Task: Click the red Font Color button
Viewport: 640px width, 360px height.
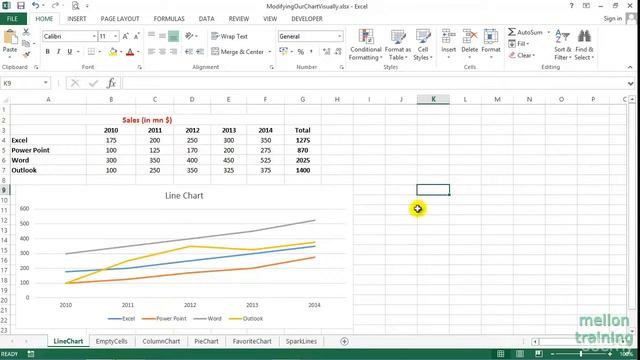Action: [130, 51]
